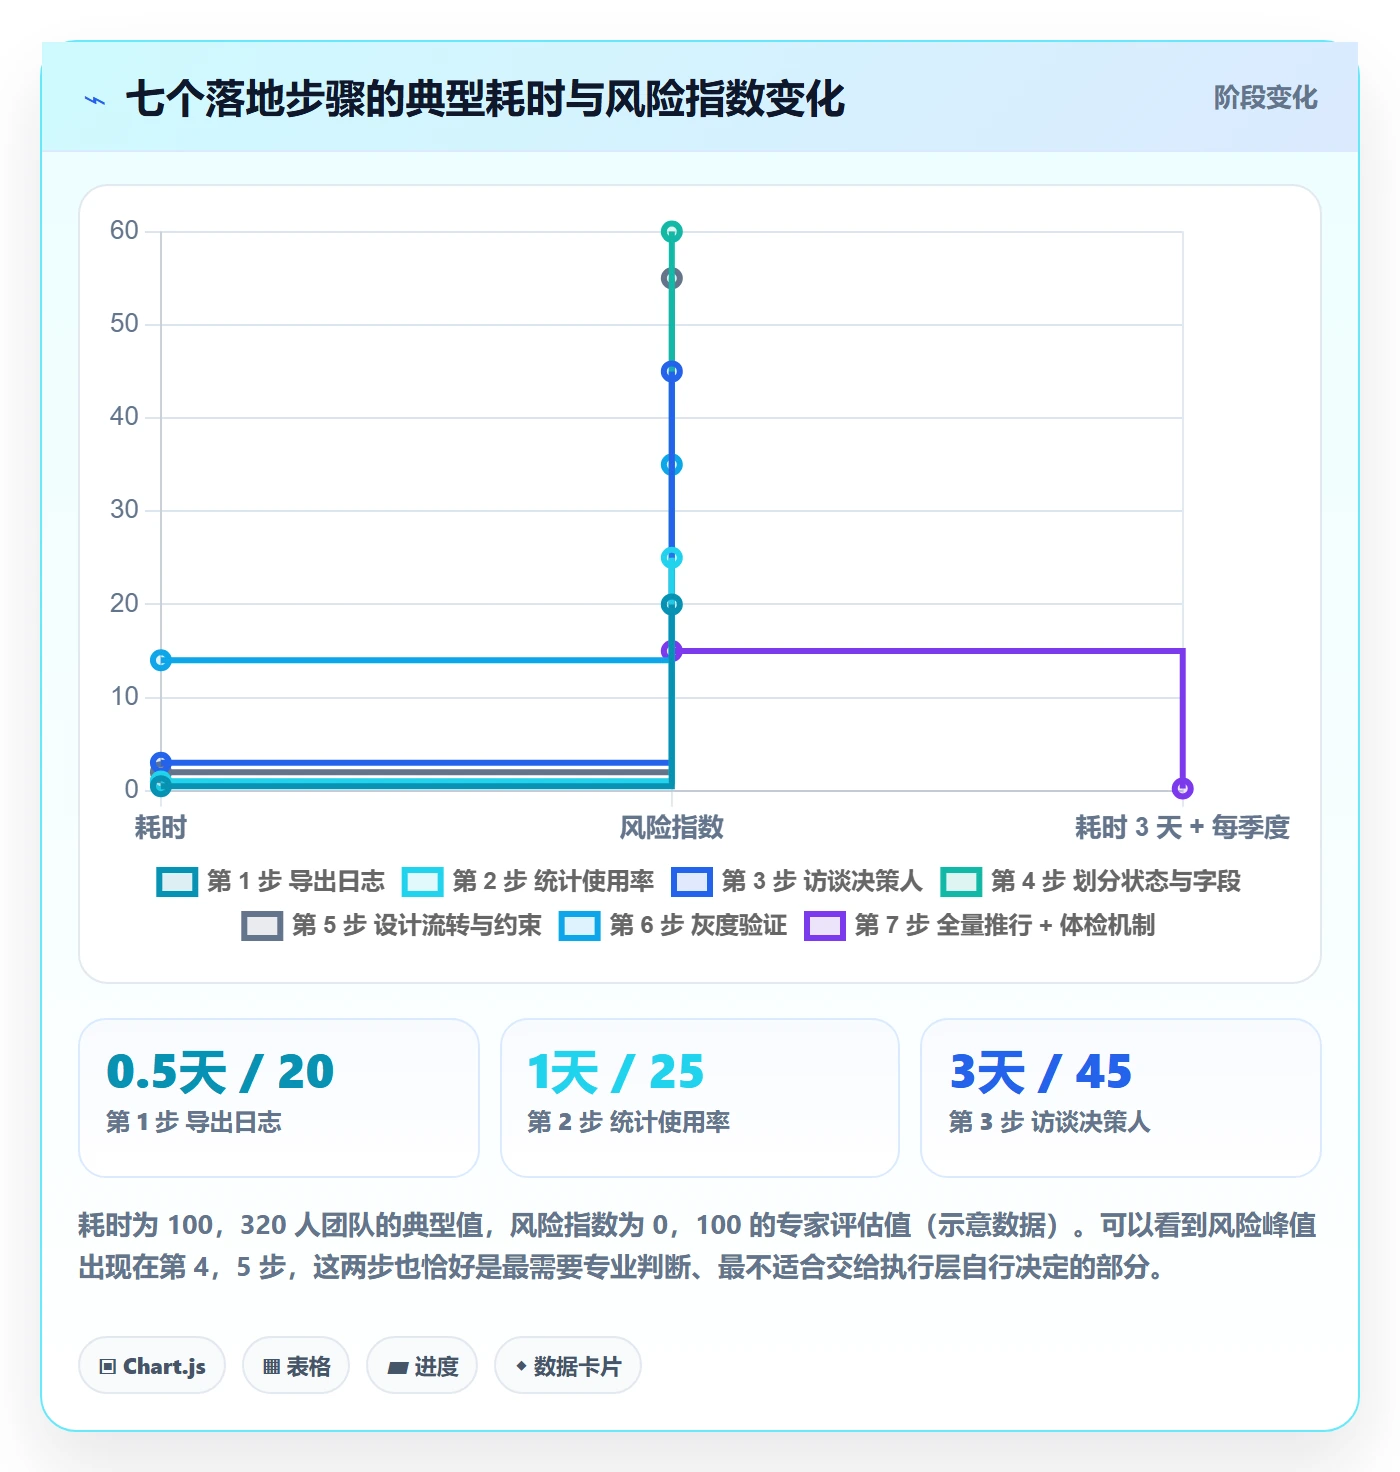
Task: Toggle the 第 2 步 统计使用率 legend swatch
Action: coord(422,882)
